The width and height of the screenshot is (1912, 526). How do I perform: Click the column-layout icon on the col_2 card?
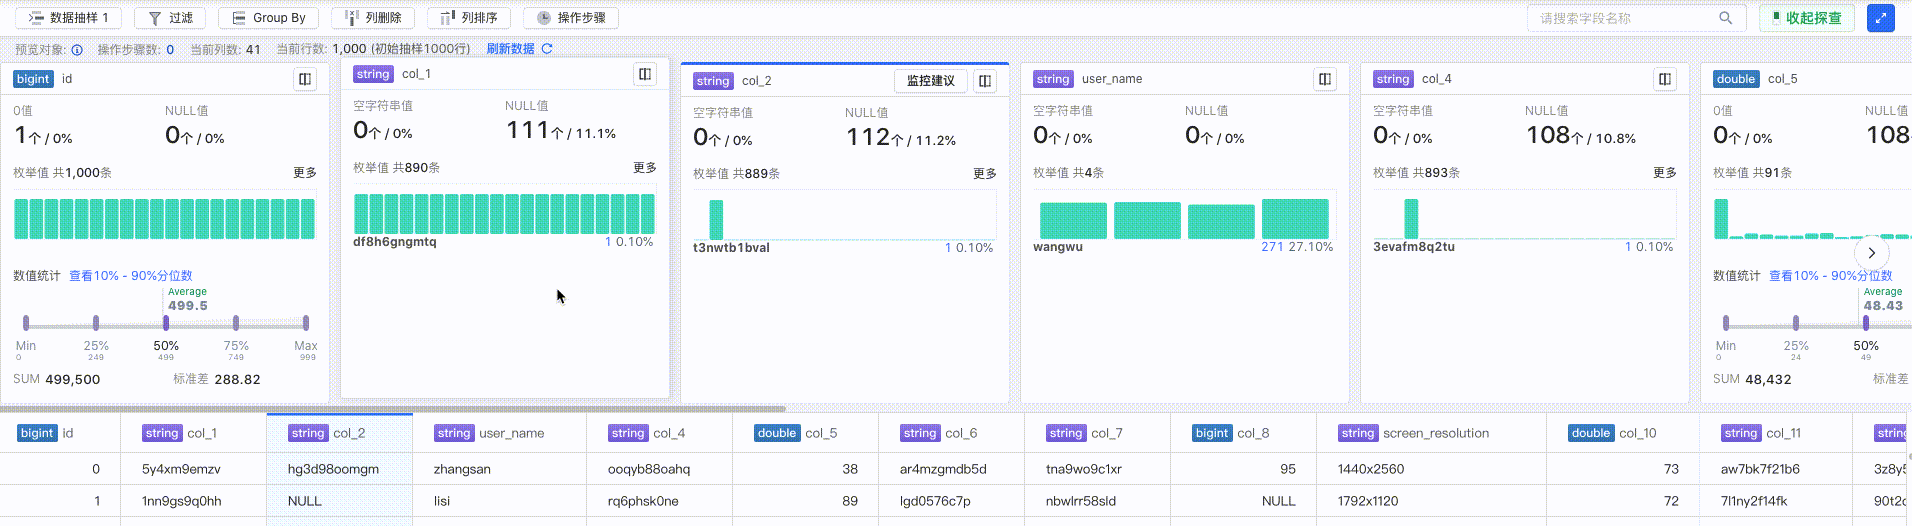click(985, 81)
